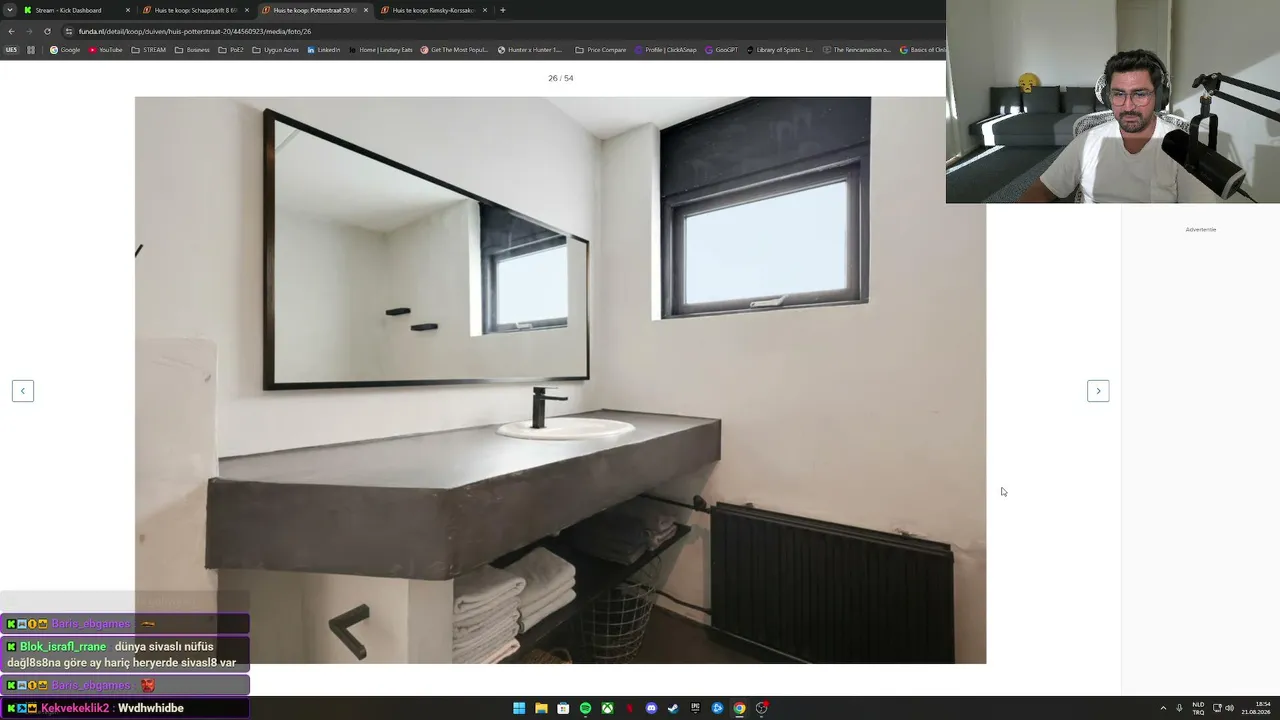The width and height of the screenshot is (1280, 720).
Task: Open the Basics of Onli... bookmark
Action: tap(922, 50)
